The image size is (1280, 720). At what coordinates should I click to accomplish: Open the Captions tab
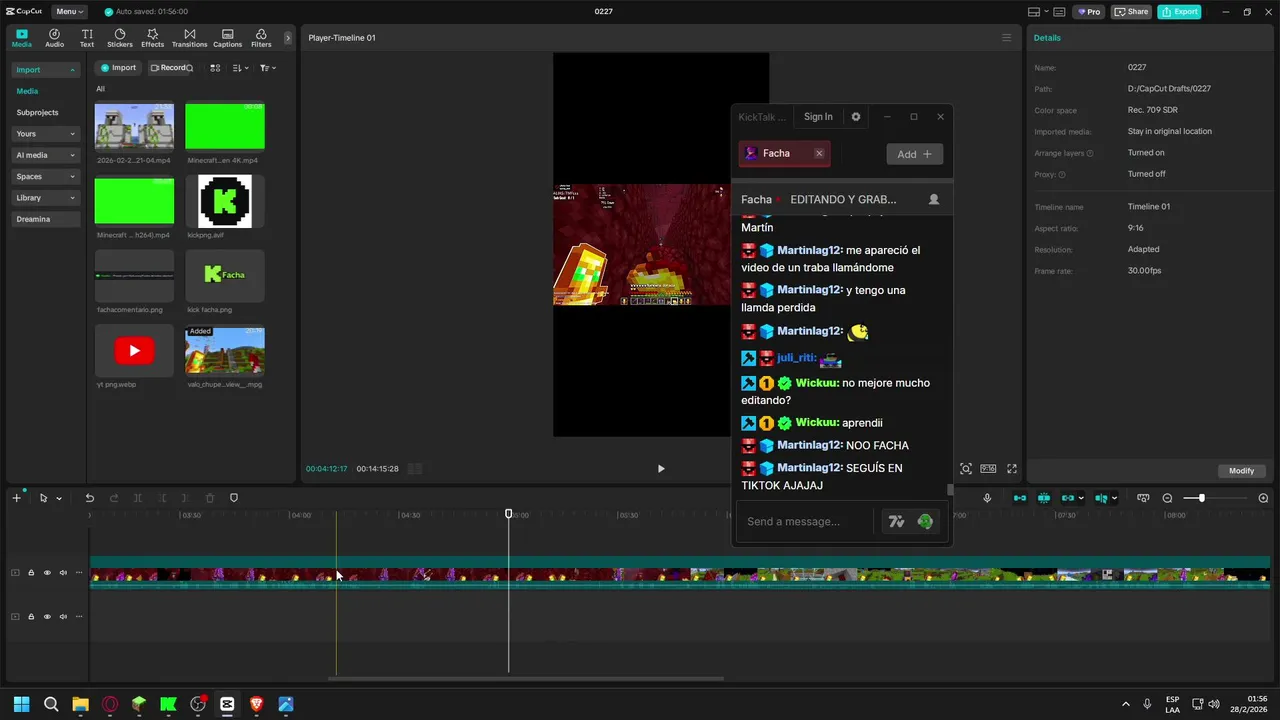[227, 38]
